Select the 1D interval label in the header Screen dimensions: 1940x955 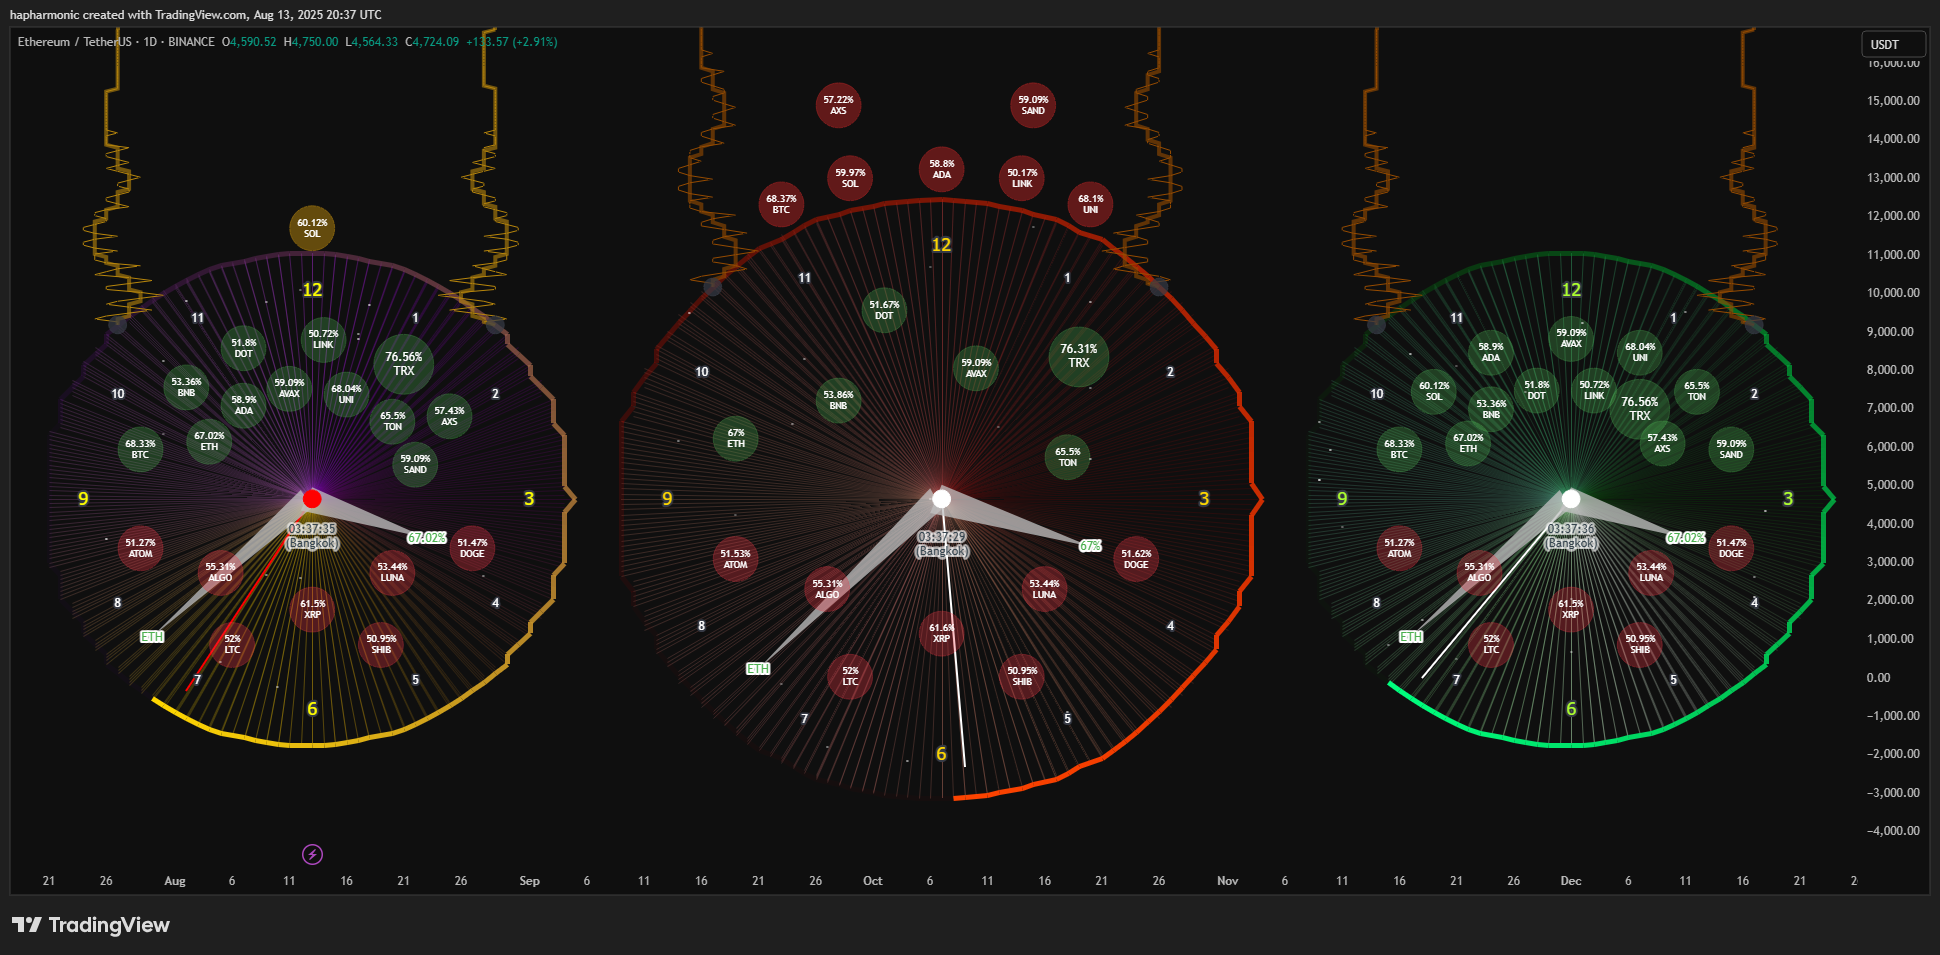click(150, 42)
